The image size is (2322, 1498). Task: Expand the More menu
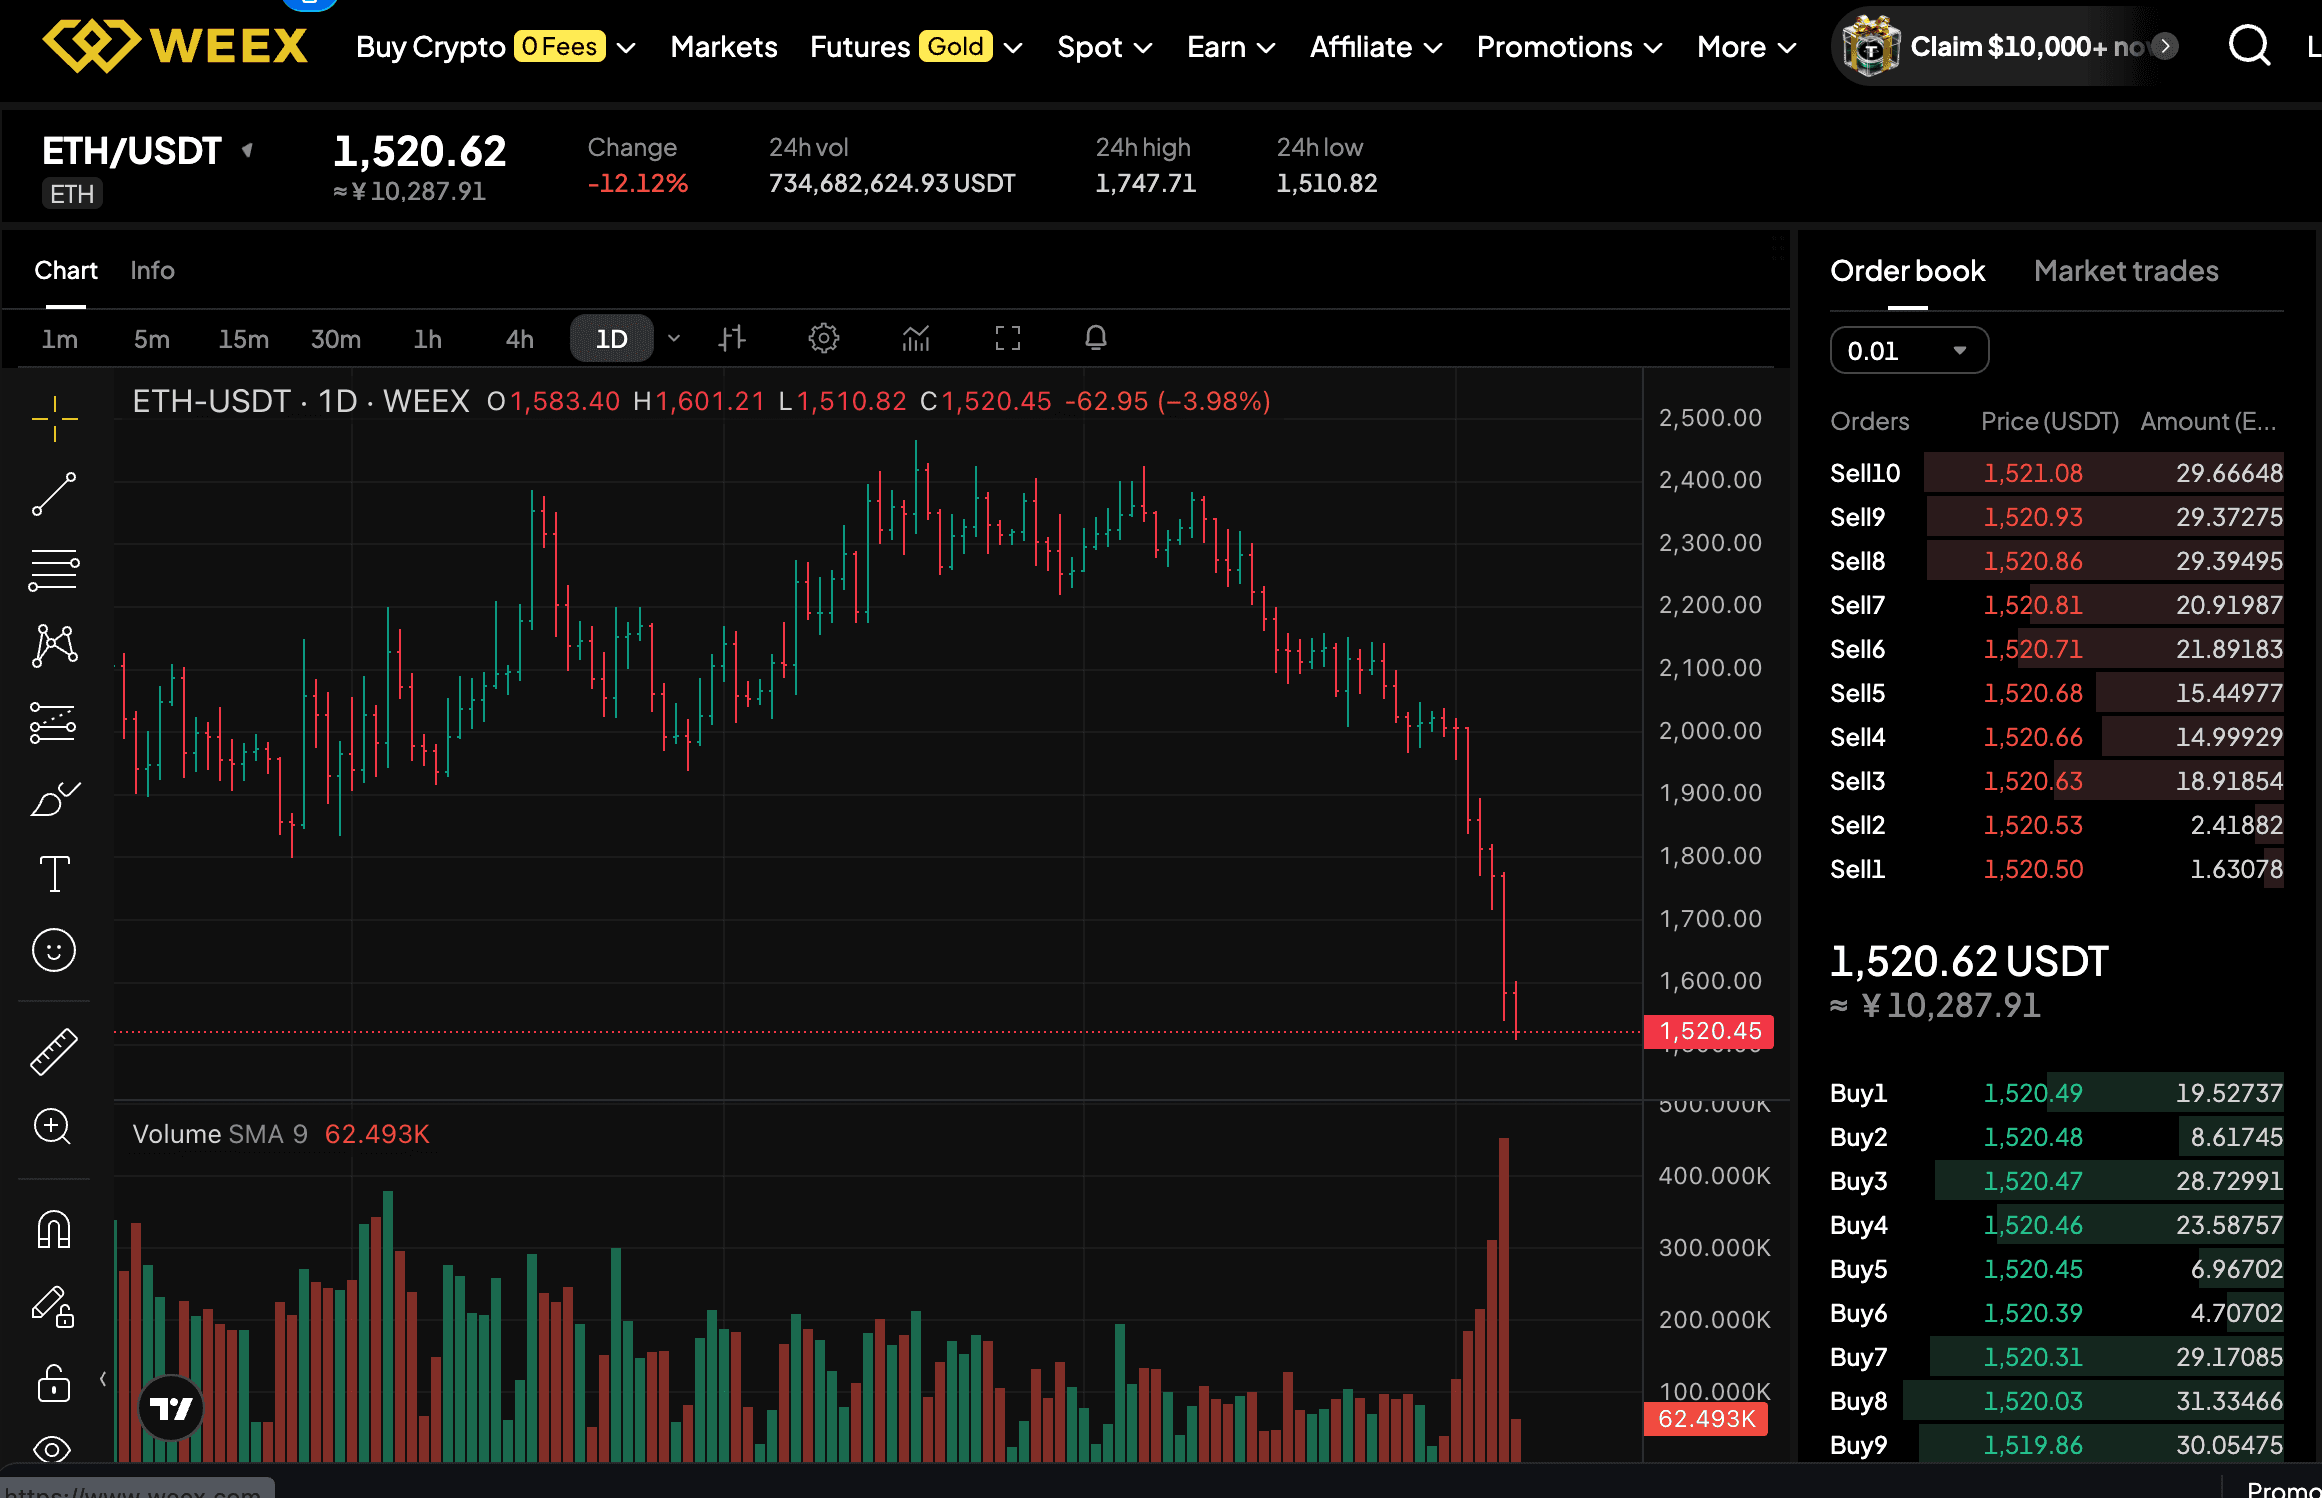pos(1747,47)
